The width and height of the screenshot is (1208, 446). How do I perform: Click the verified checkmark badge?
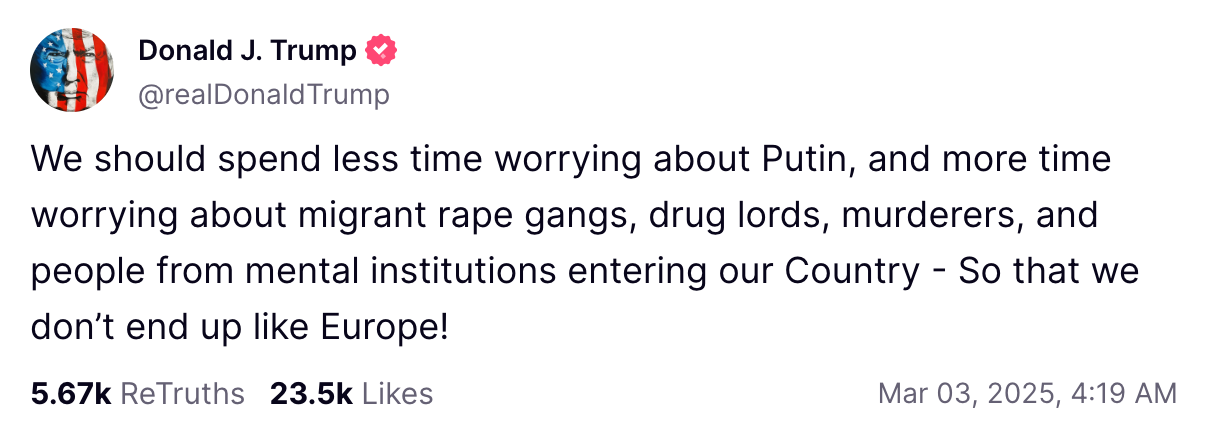point(384,50)
